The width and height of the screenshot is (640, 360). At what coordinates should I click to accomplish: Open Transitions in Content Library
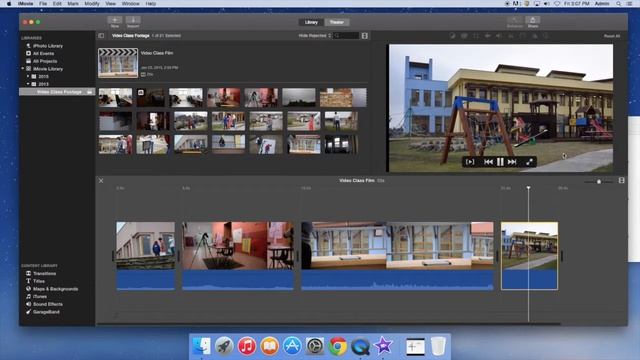44,273
